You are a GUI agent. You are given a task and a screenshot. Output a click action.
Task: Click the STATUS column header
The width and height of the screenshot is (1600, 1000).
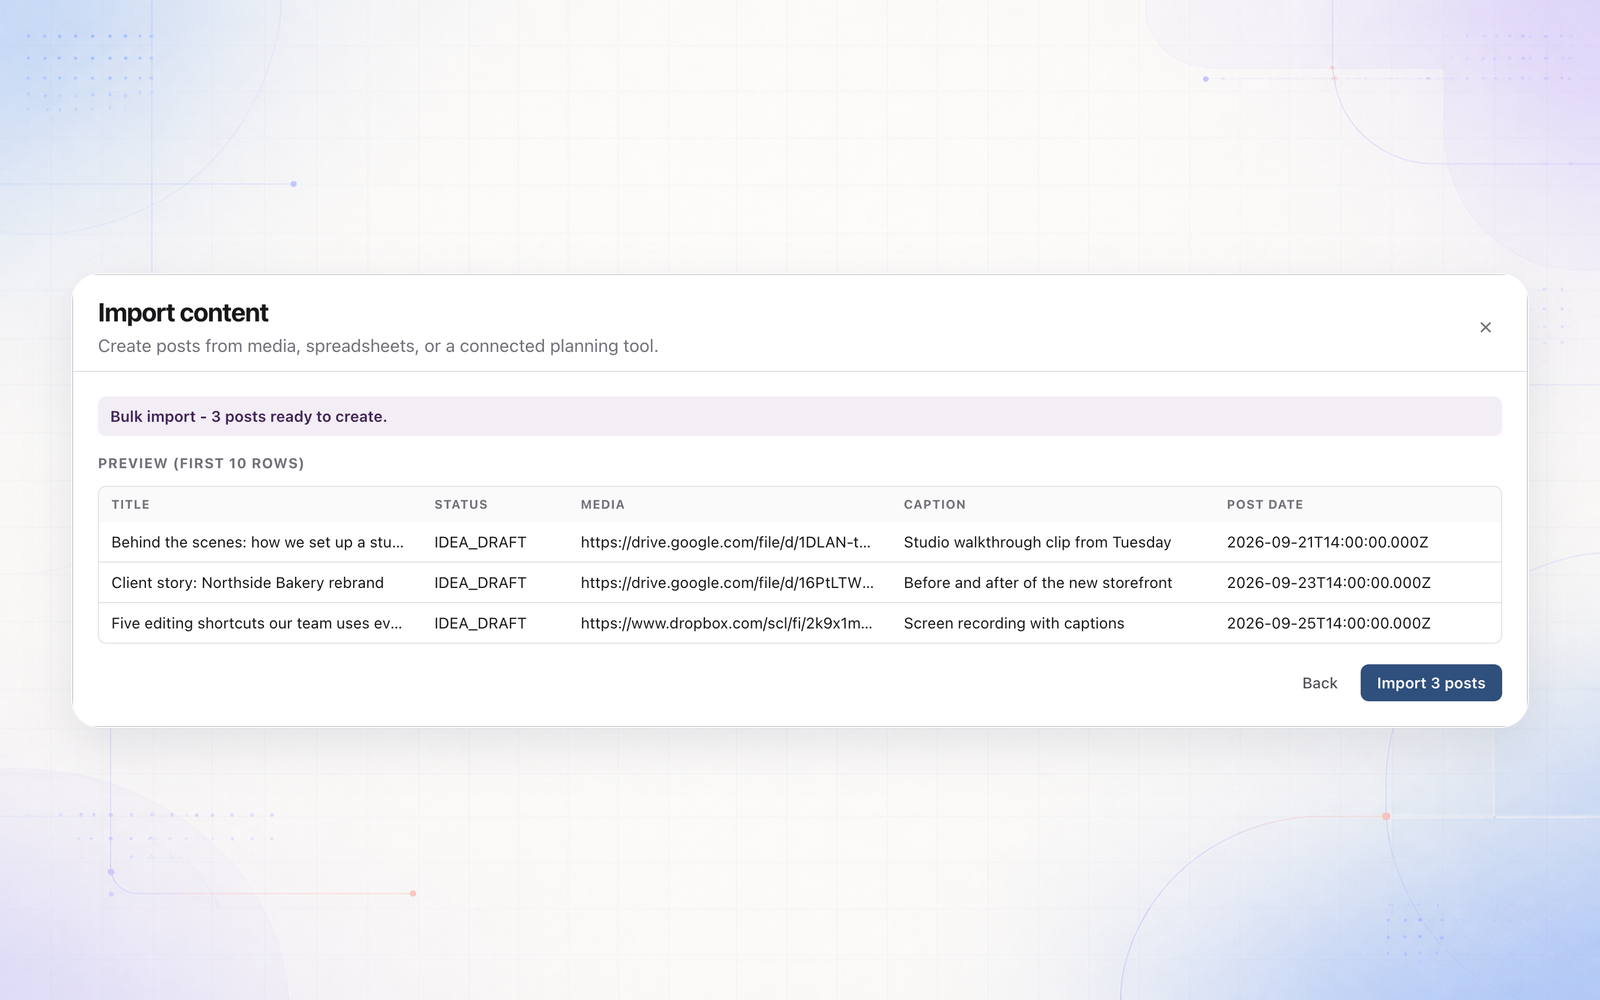pyautogui.click(x=461, y=505)
